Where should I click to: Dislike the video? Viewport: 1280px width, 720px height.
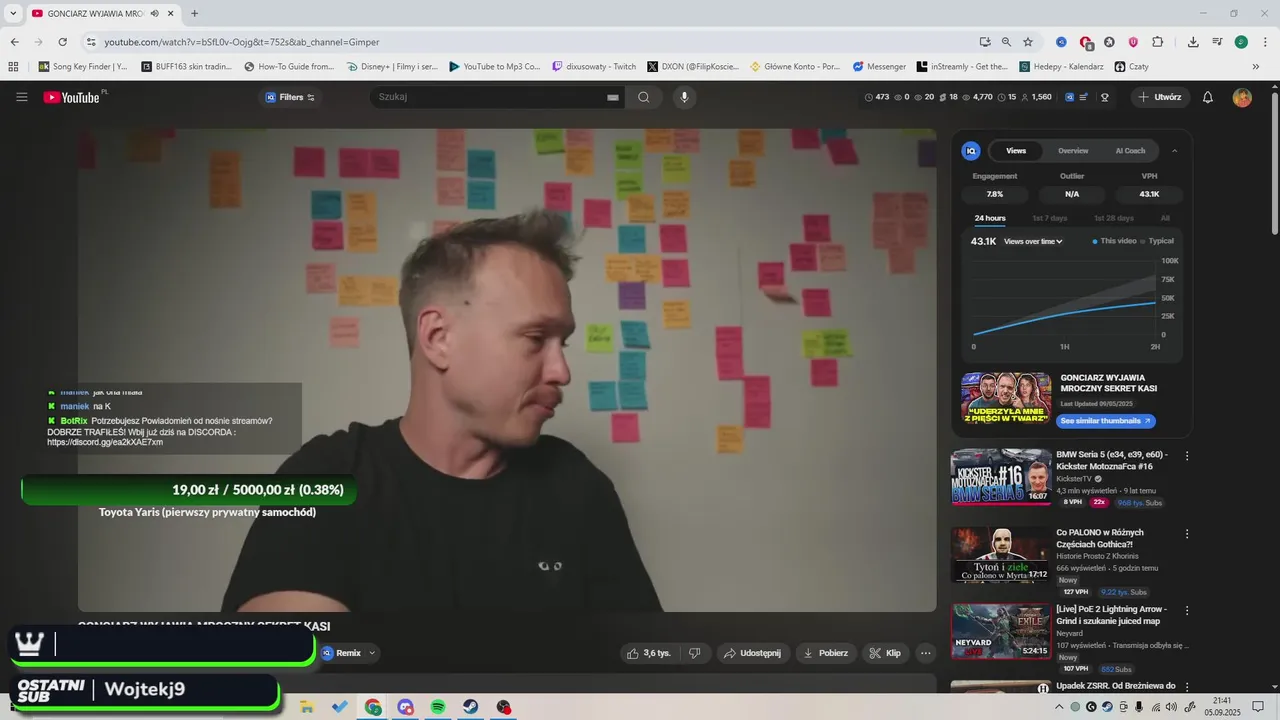click(695, 653)
